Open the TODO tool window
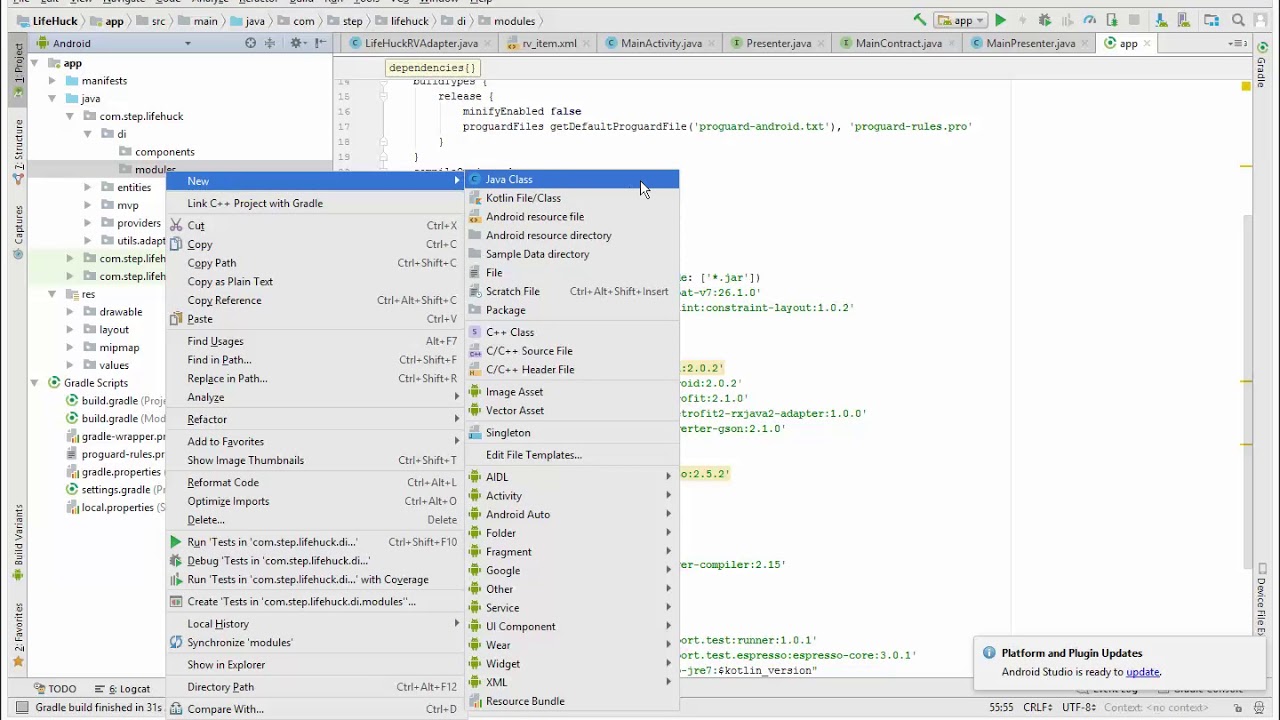 point(55,689)
